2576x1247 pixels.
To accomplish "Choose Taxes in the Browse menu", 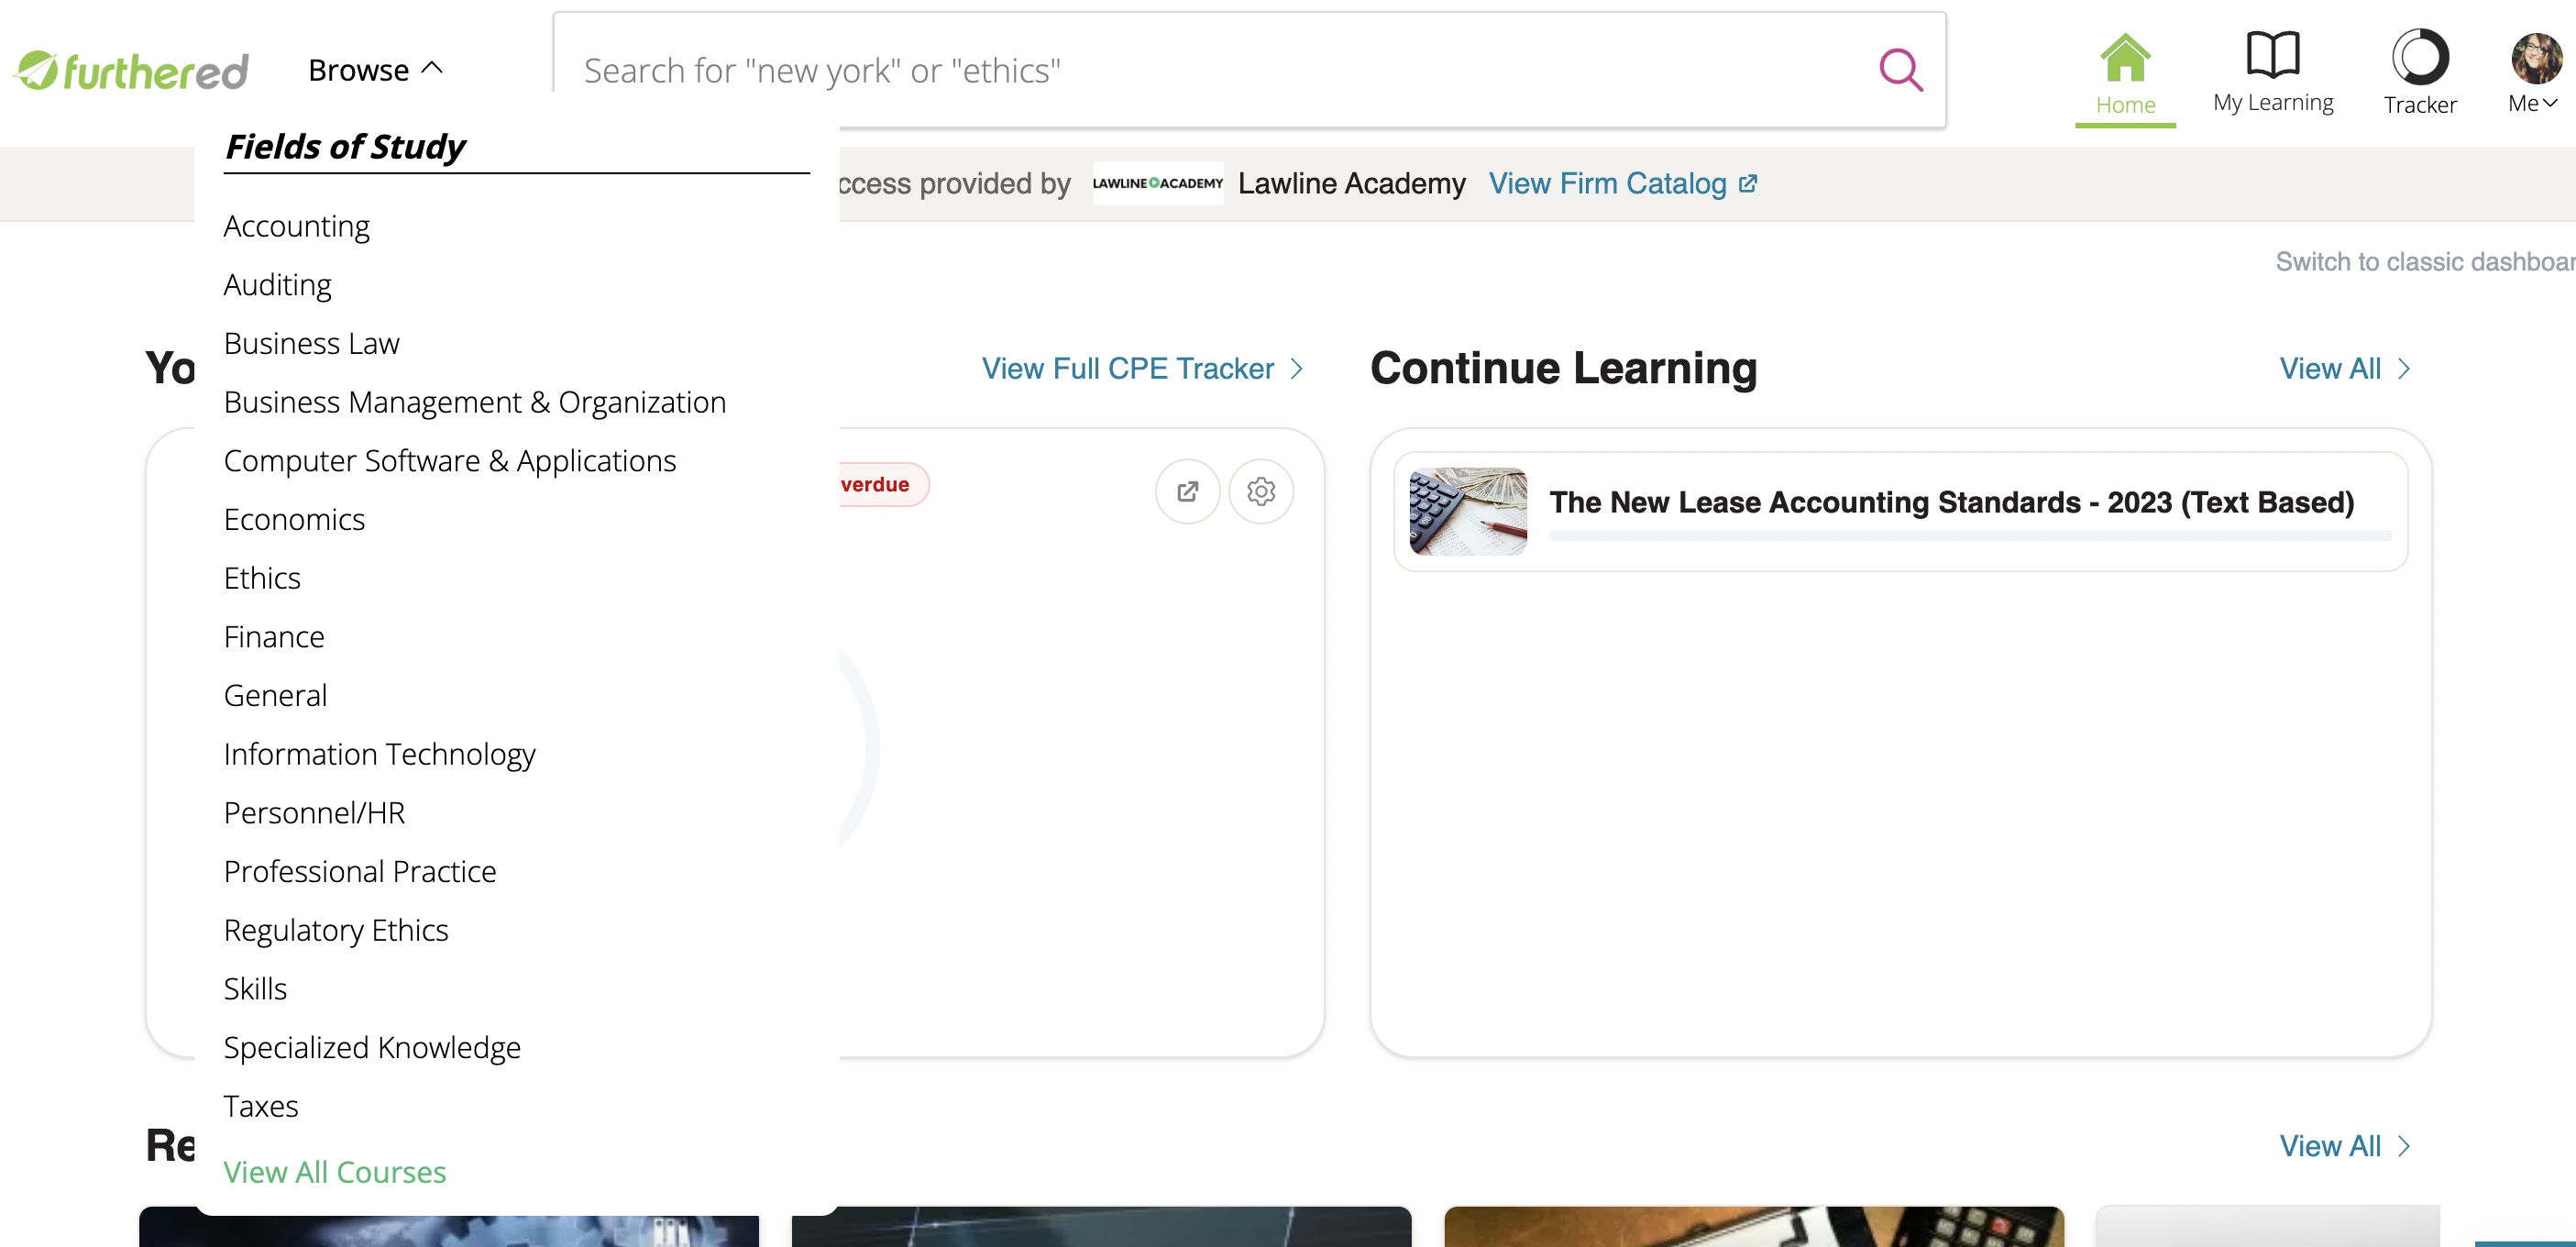I will click(x=261, y=1106).
